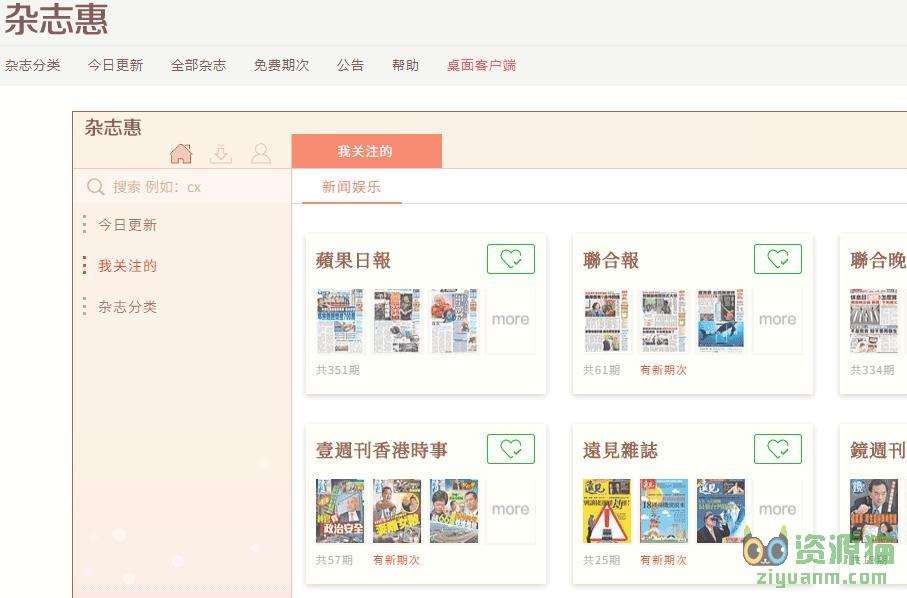The image size is (907, 598).
Task: Click the 桌面客户端 link
Action: [x=481, y=65]
